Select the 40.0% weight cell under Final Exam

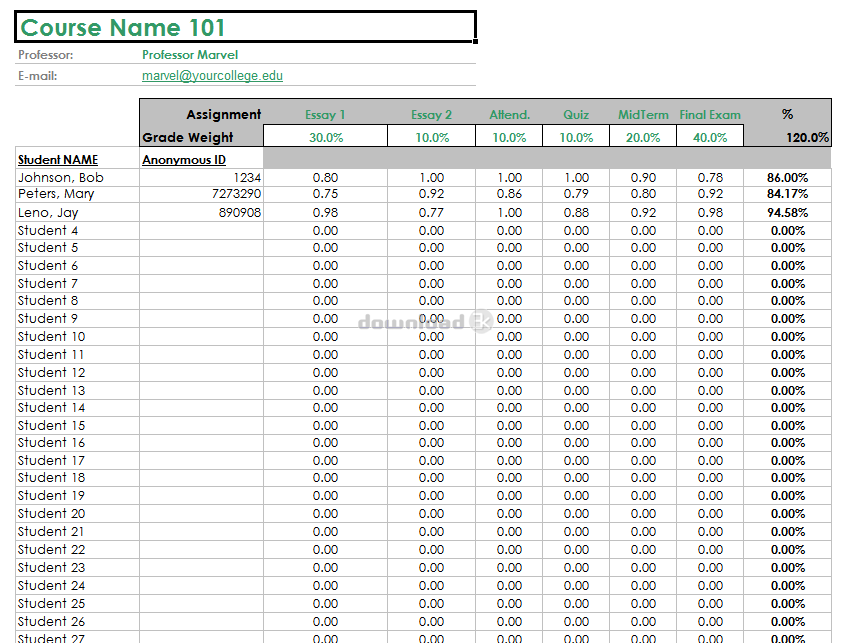click(x=710, y=136)
